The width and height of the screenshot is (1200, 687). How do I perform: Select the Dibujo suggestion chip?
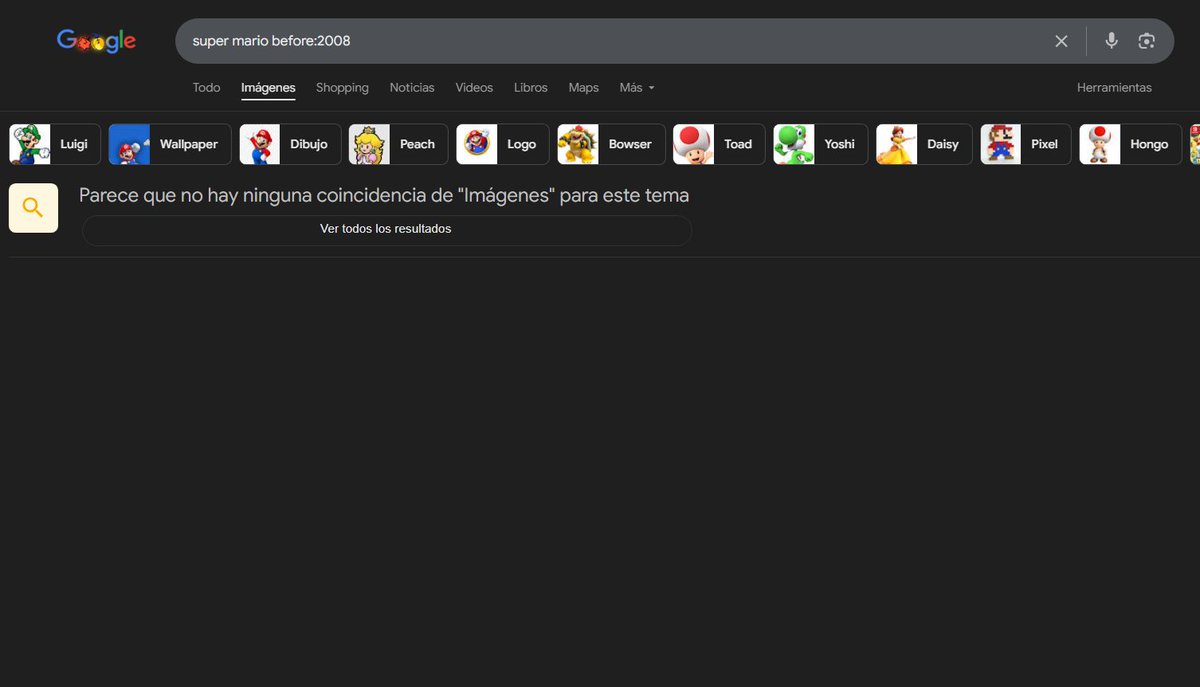(290, 144)
